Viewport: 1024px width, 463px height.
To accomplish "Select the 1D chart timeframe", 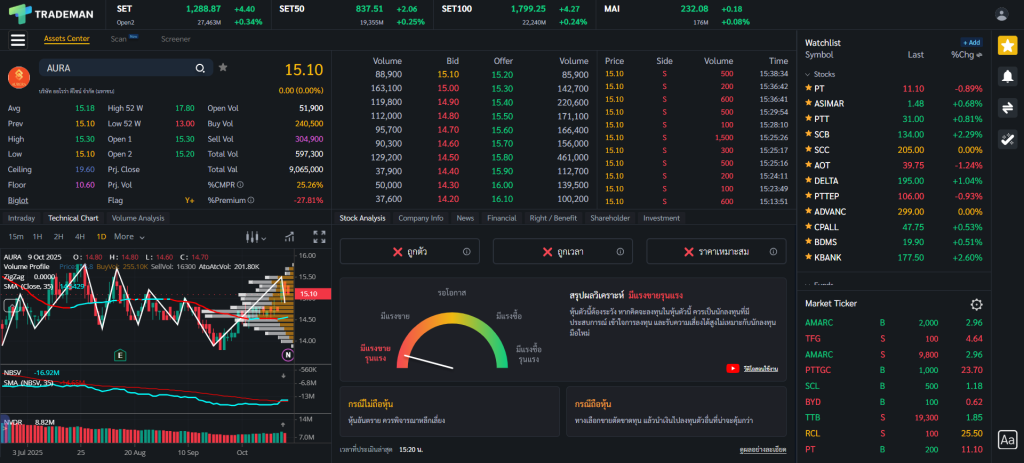I will pos(101,236).
